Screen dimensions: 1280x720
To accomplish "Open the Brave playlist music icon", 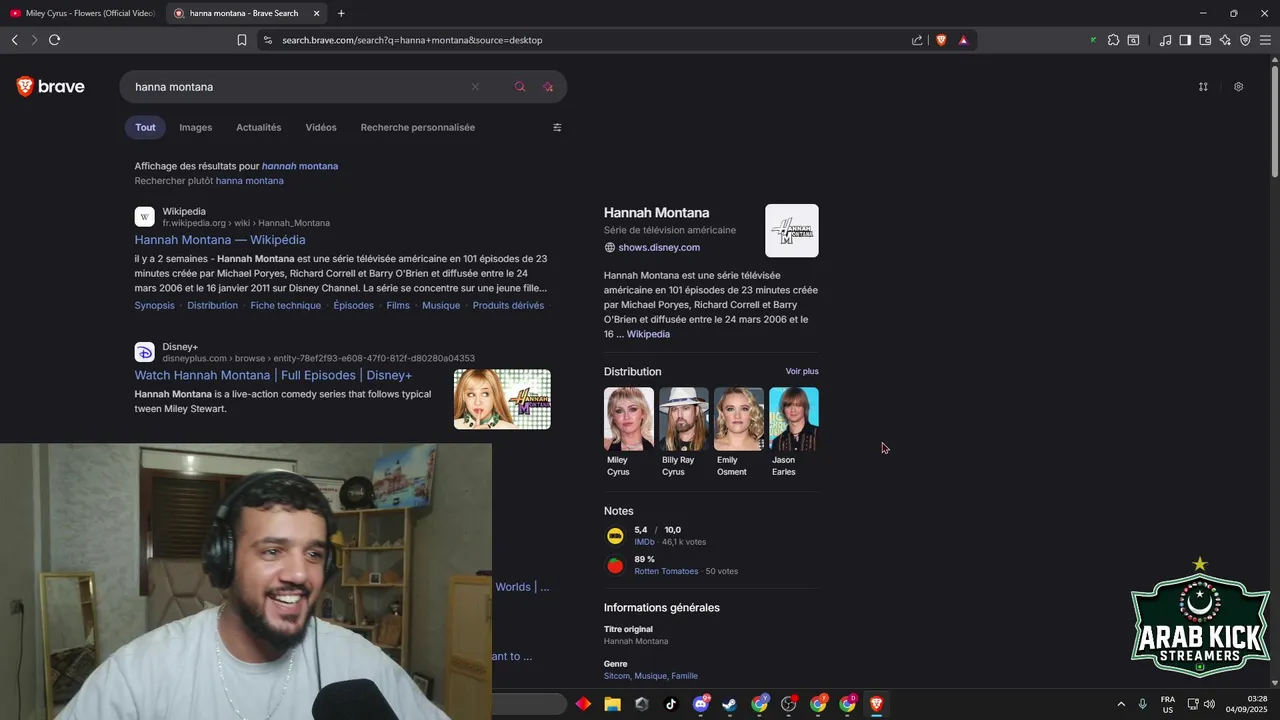I will pyautogui.click(x=1165, y=40).
